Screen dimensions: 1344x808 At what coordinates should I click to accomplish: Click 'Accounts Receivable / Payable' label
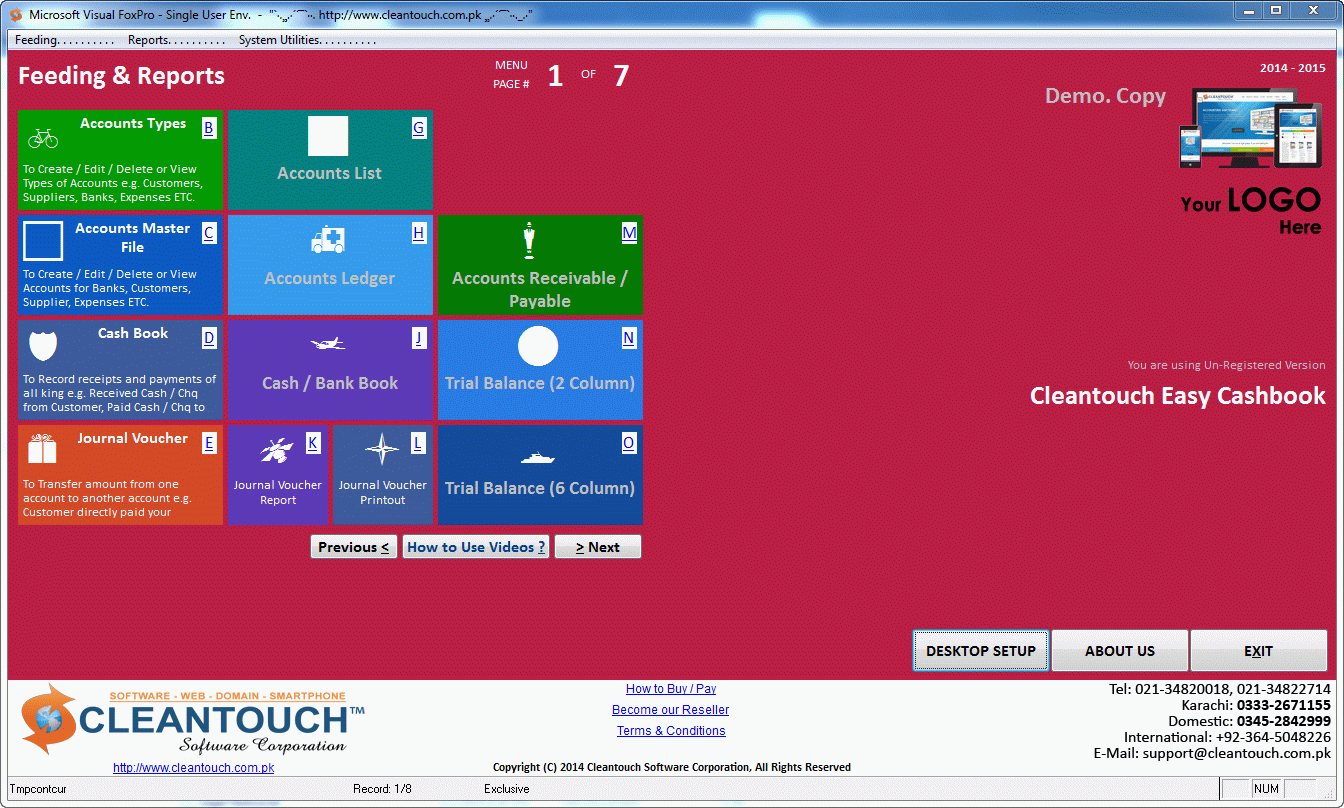point(540,289)
